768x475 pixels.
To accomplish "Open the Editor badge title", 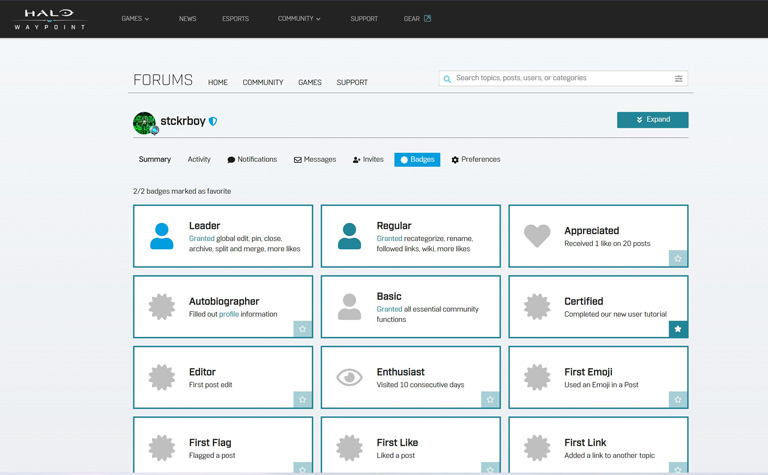I will pyautogui.click(x=202, y=372).
